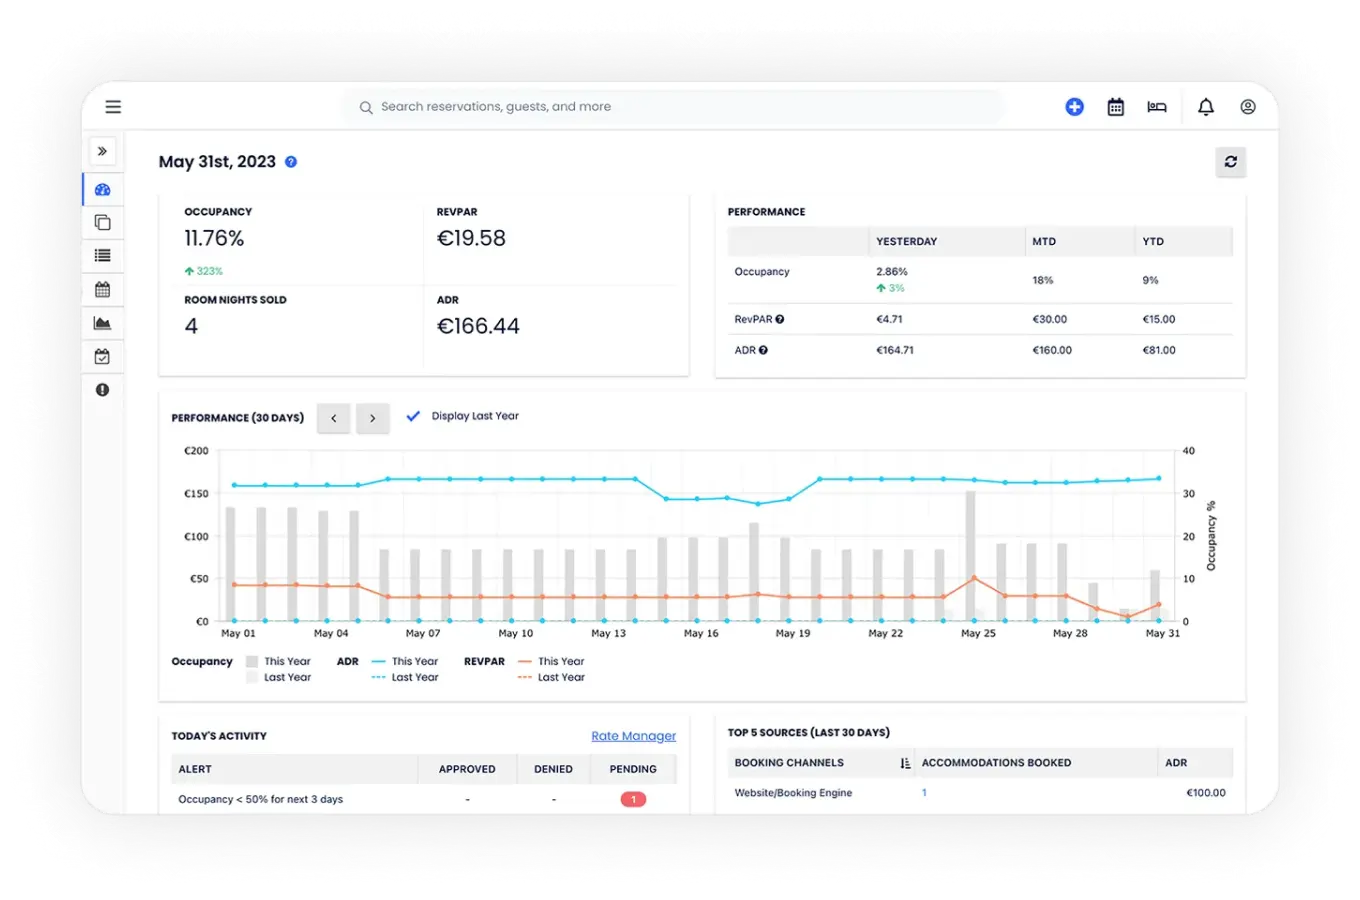Open the notifications bell
1360x900 pixels.
1206,107
